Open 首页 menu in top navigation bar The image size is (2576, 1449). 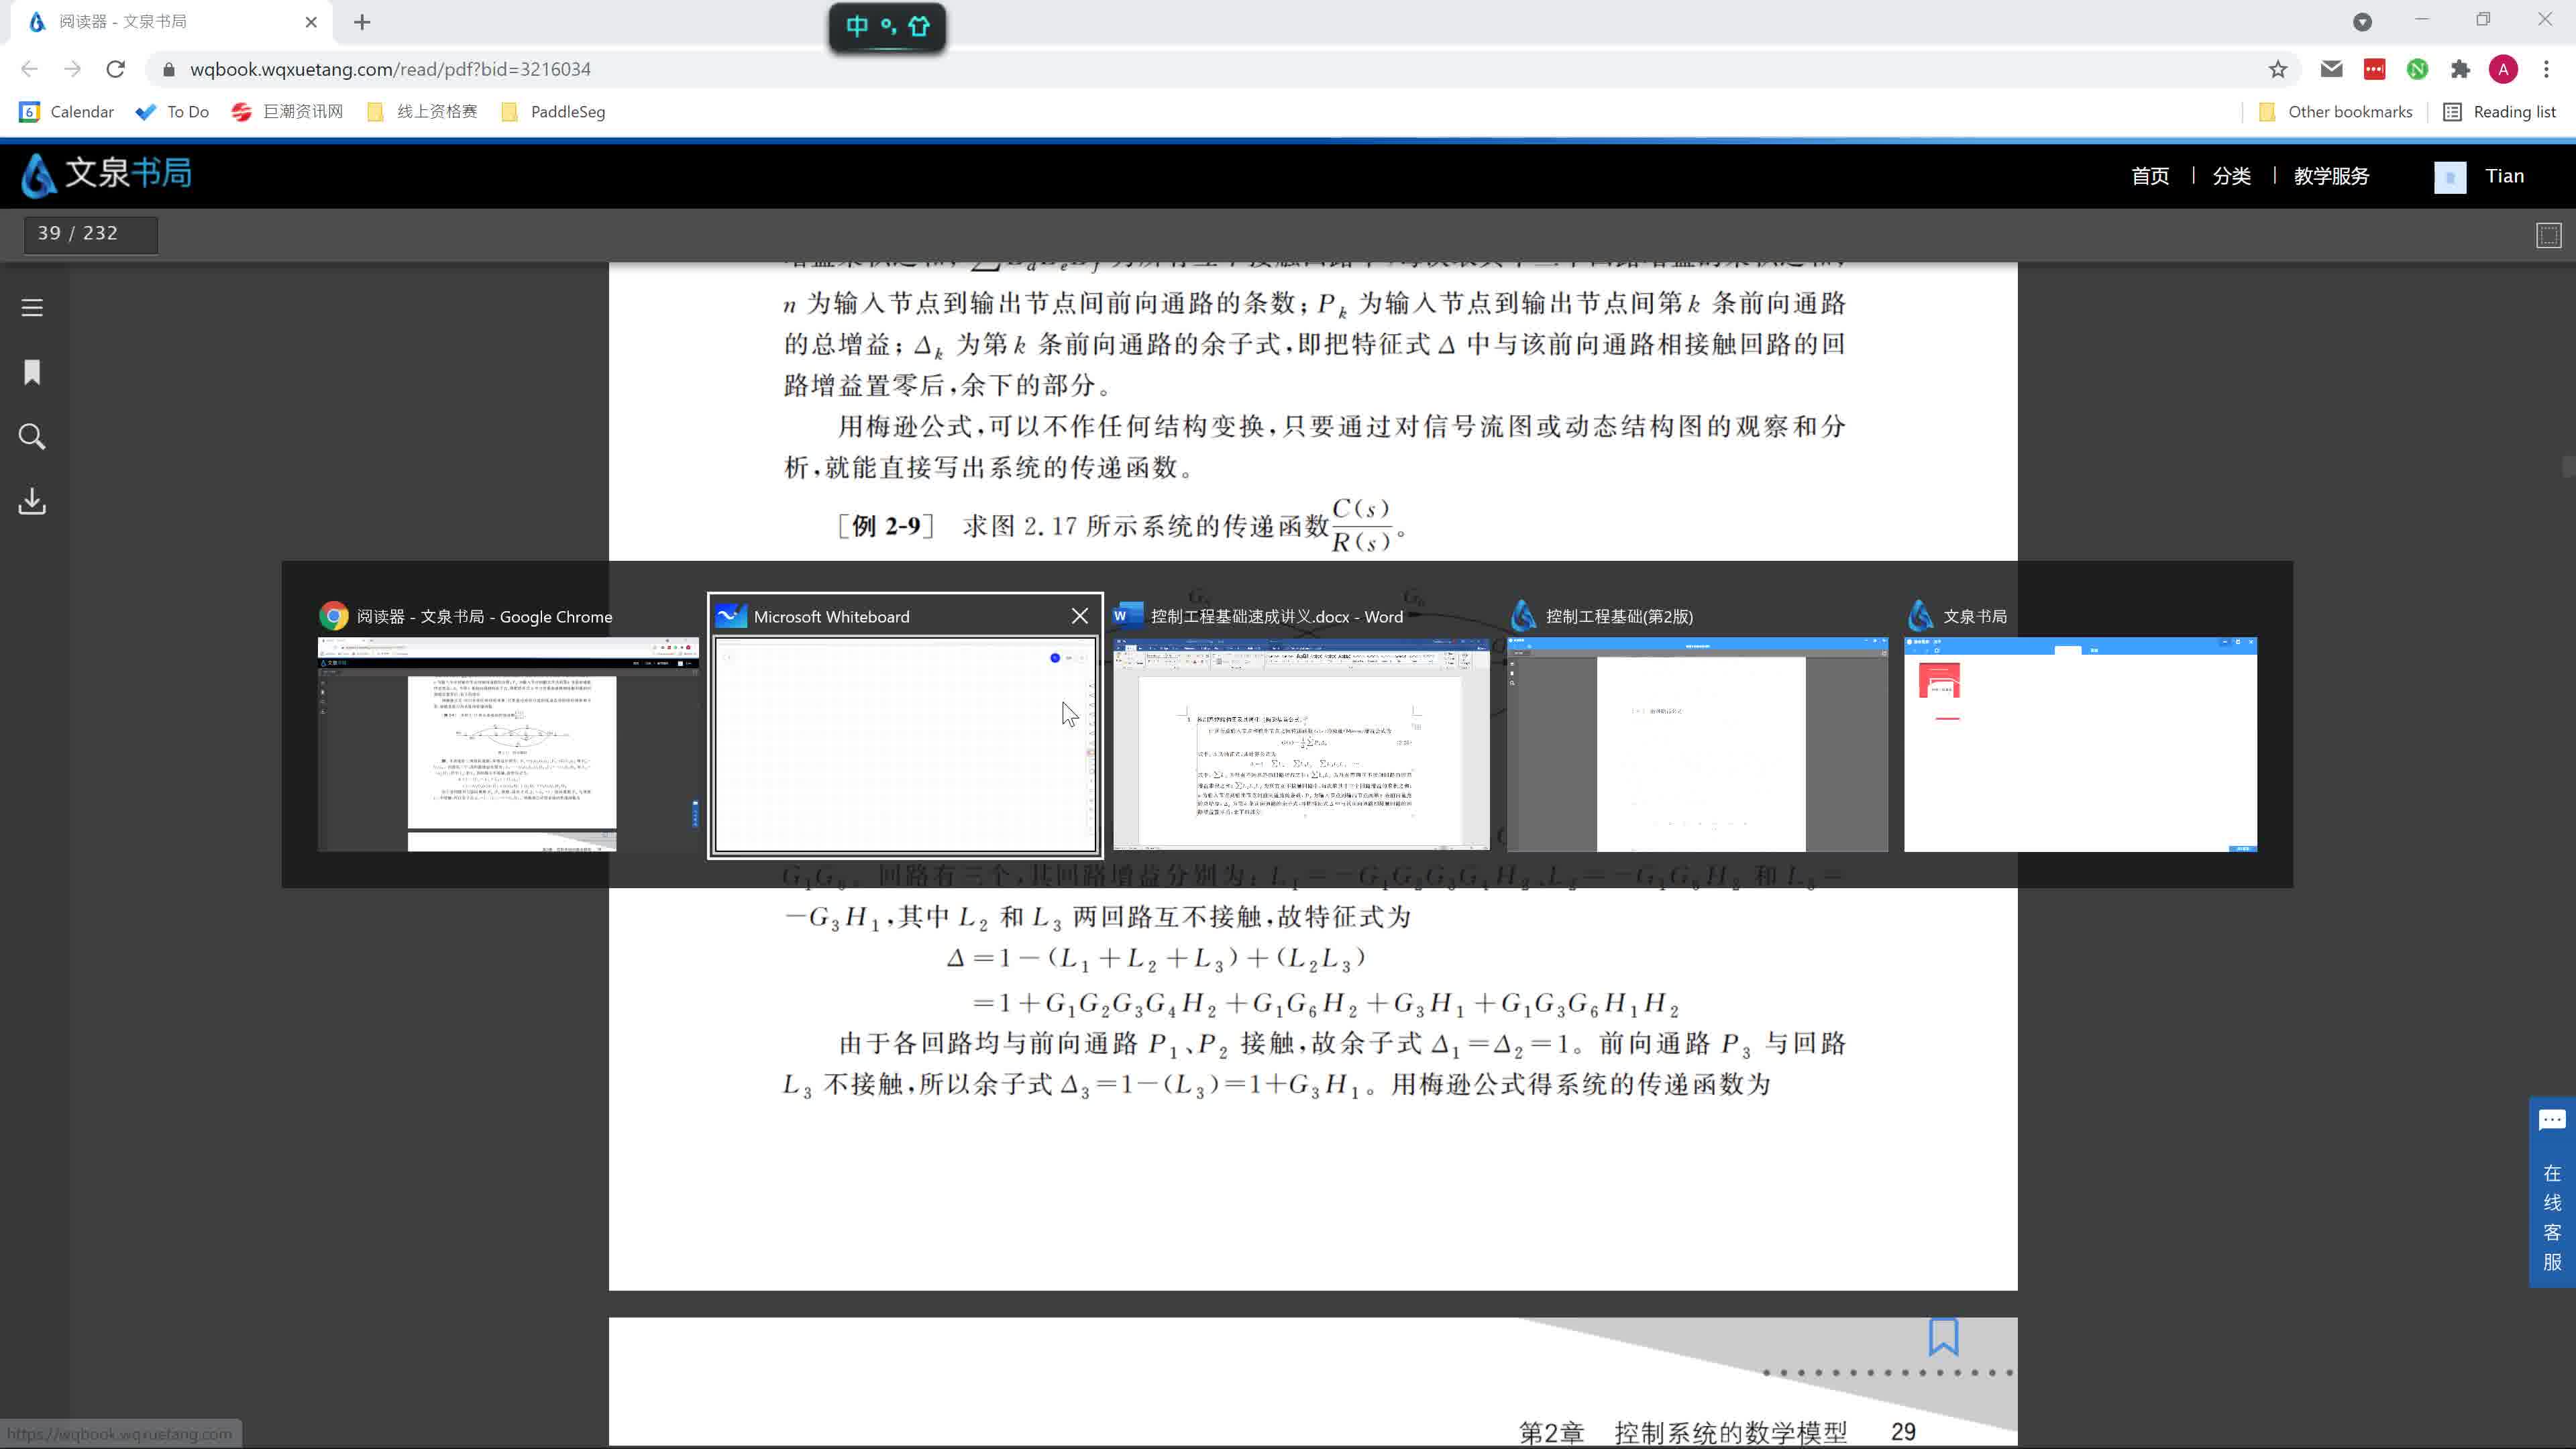coord(2151,175)
